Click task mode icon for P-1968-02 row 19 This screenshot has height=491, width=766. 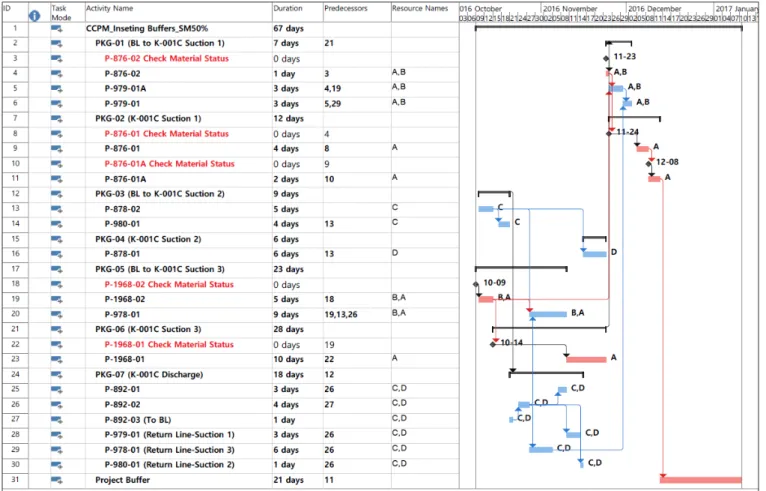click(57, 299)
